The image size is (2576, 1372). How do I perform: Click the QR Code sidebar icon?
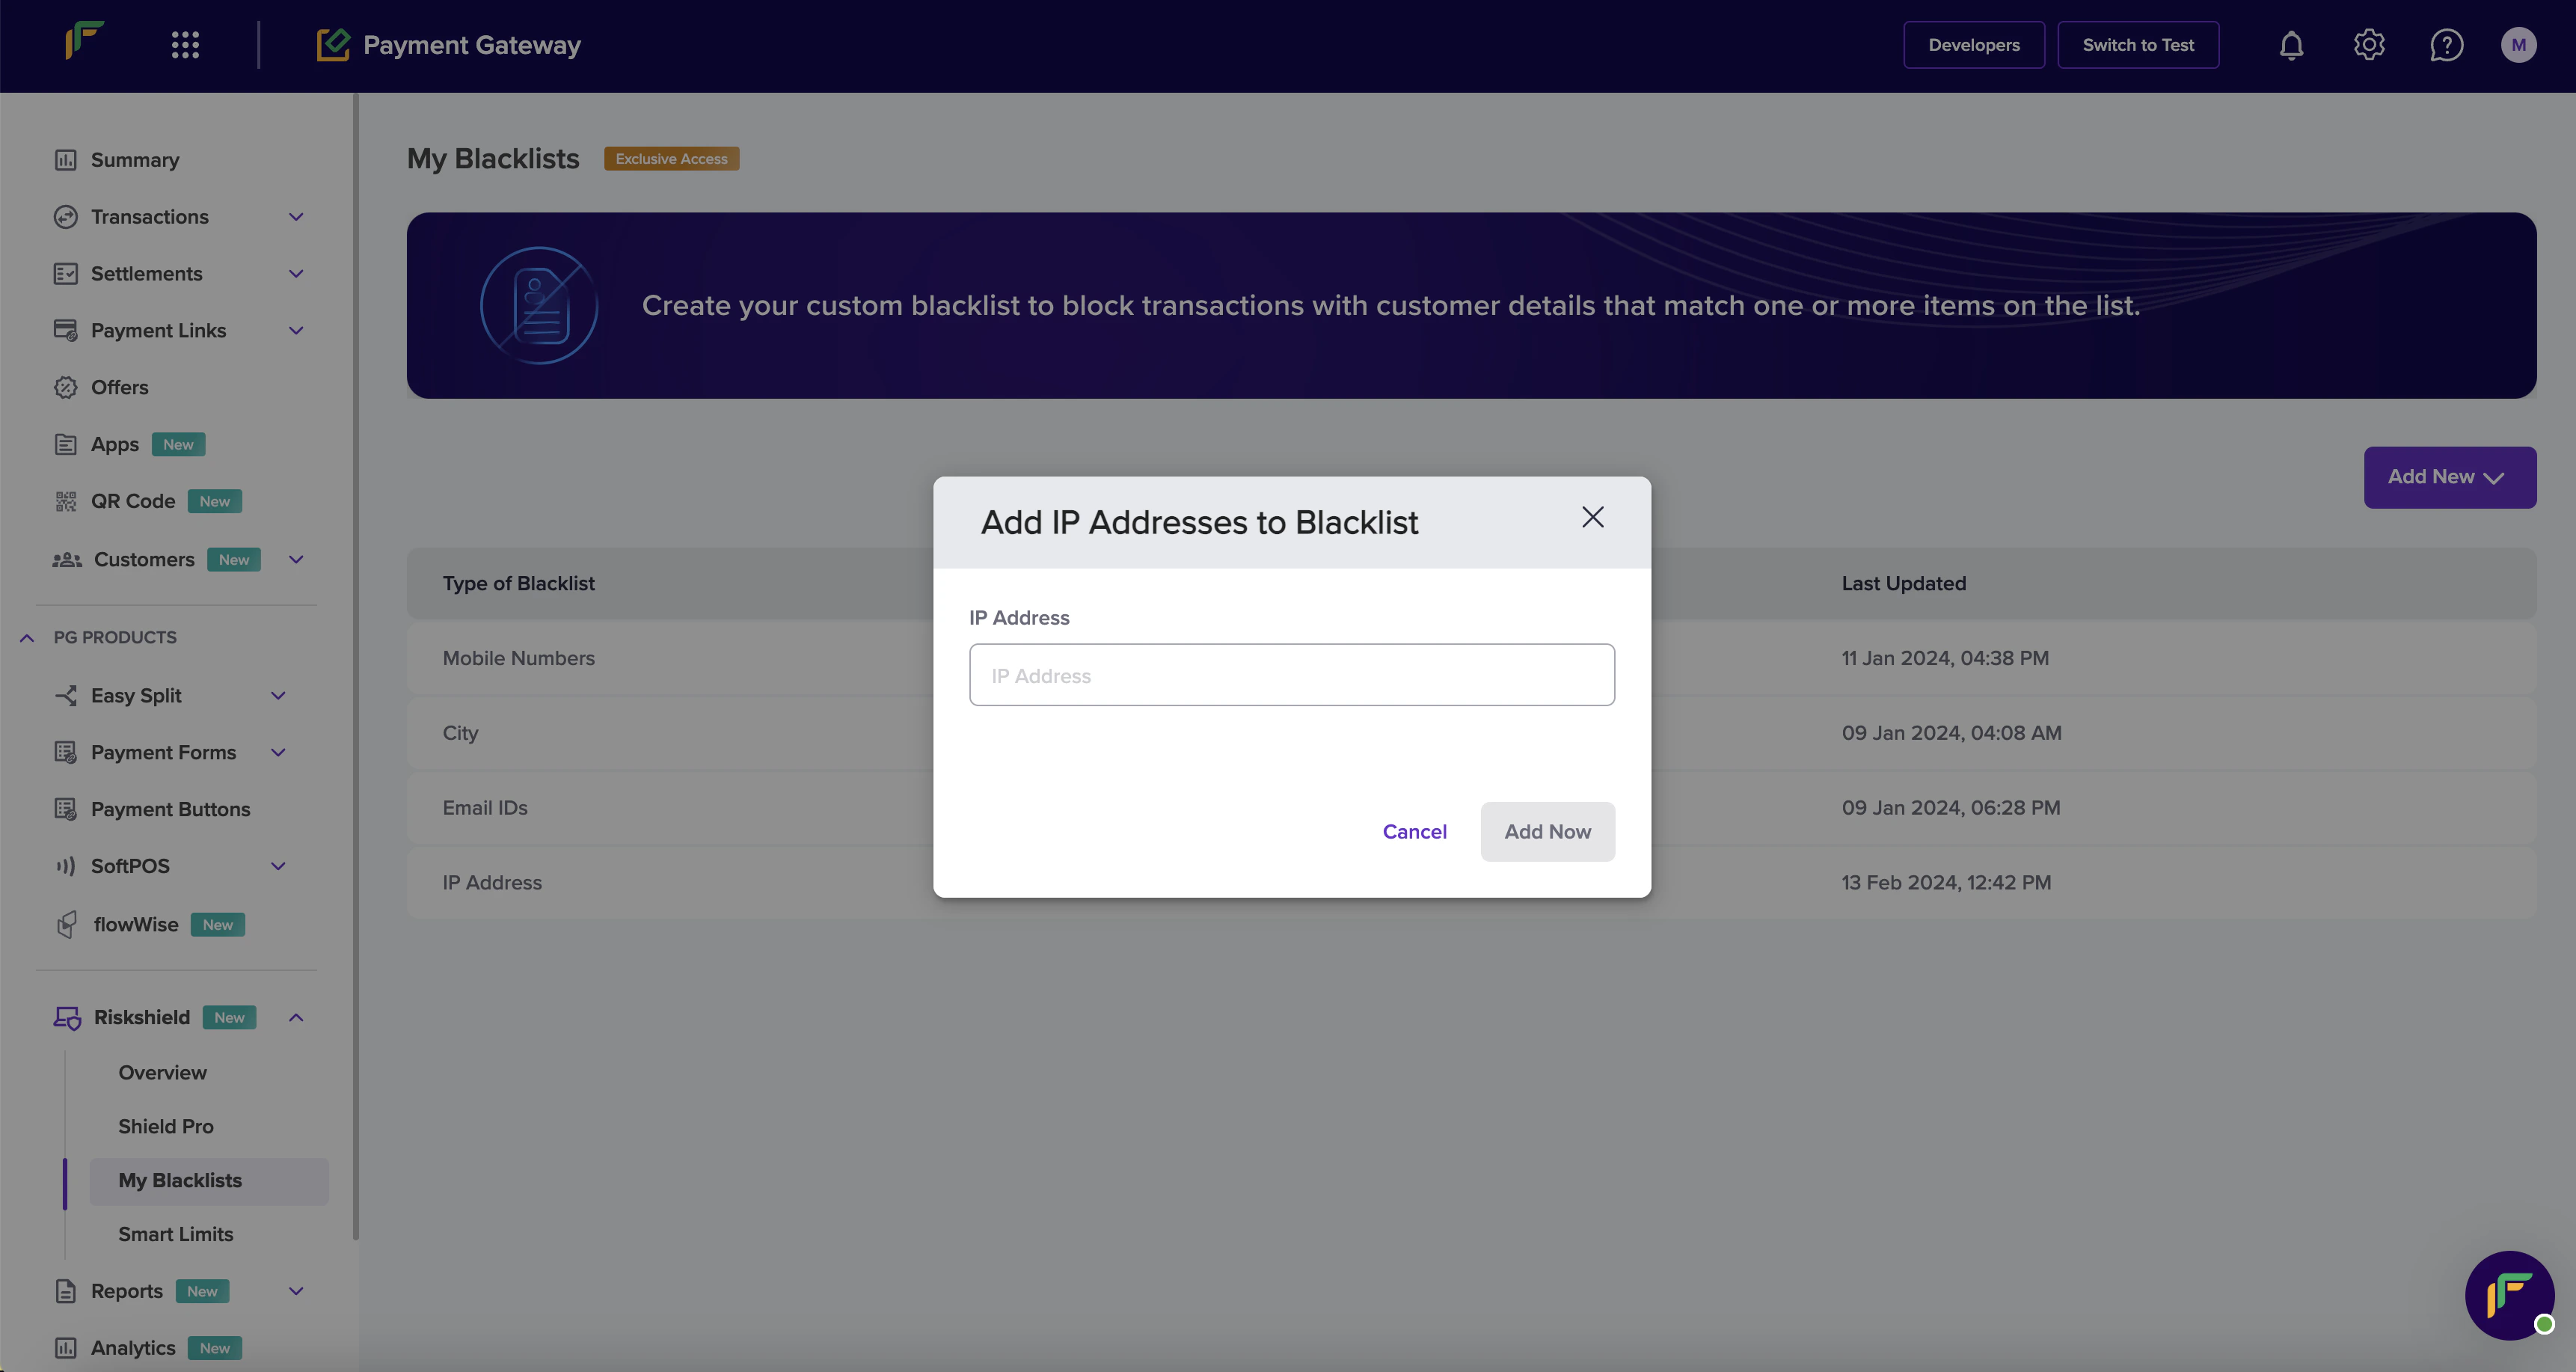click(66, 501)
